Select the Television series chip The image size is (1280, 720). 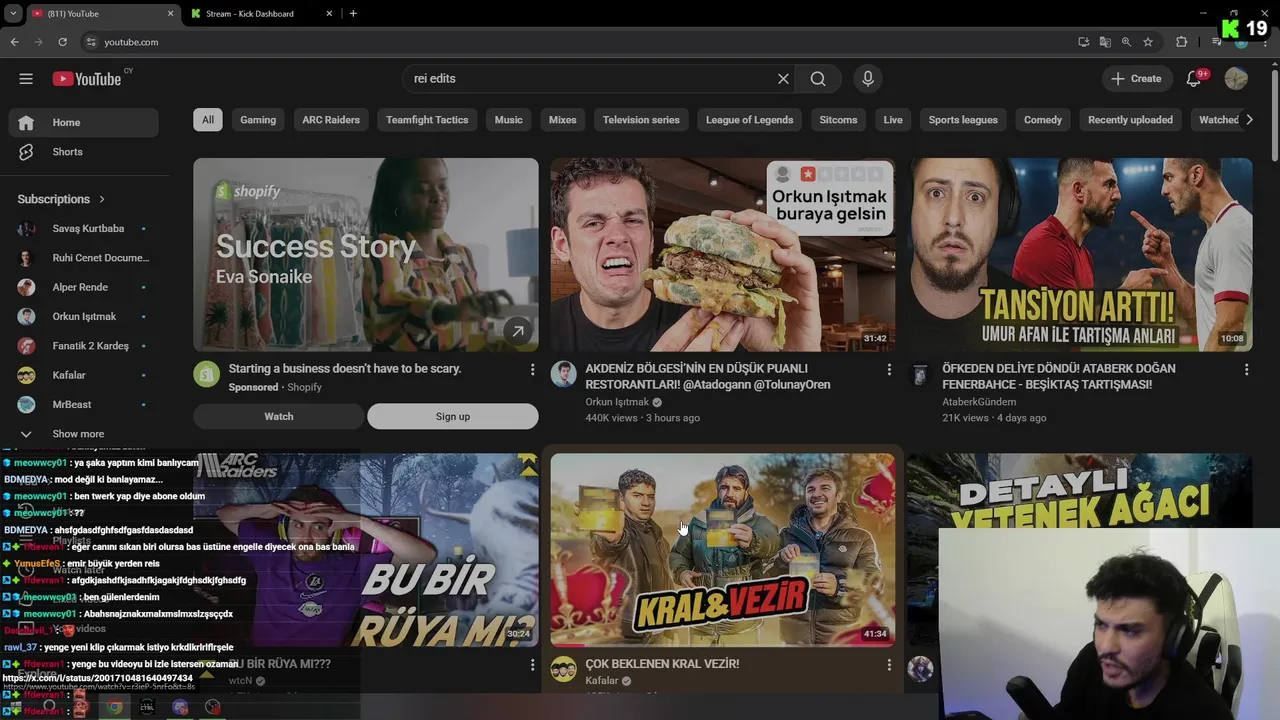641,120
